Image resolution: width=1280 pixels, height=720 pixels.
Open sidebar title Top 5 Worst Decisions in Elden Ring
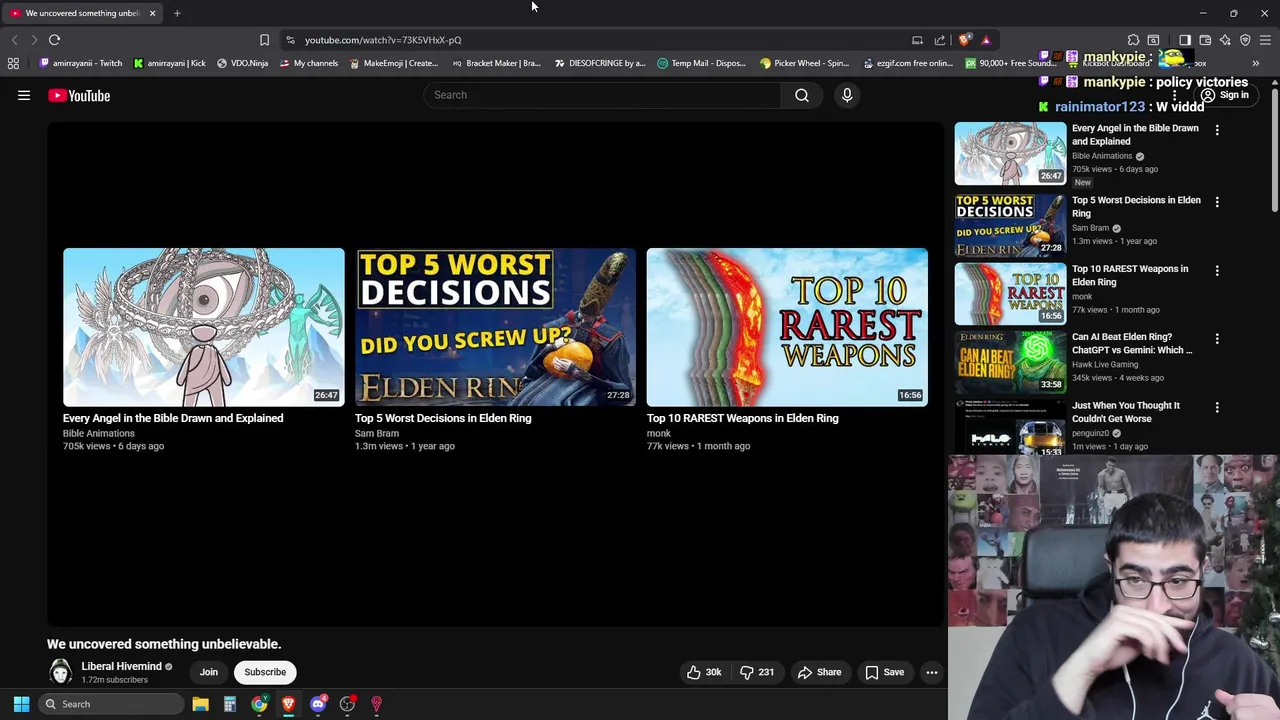(x=1136, y=206)
